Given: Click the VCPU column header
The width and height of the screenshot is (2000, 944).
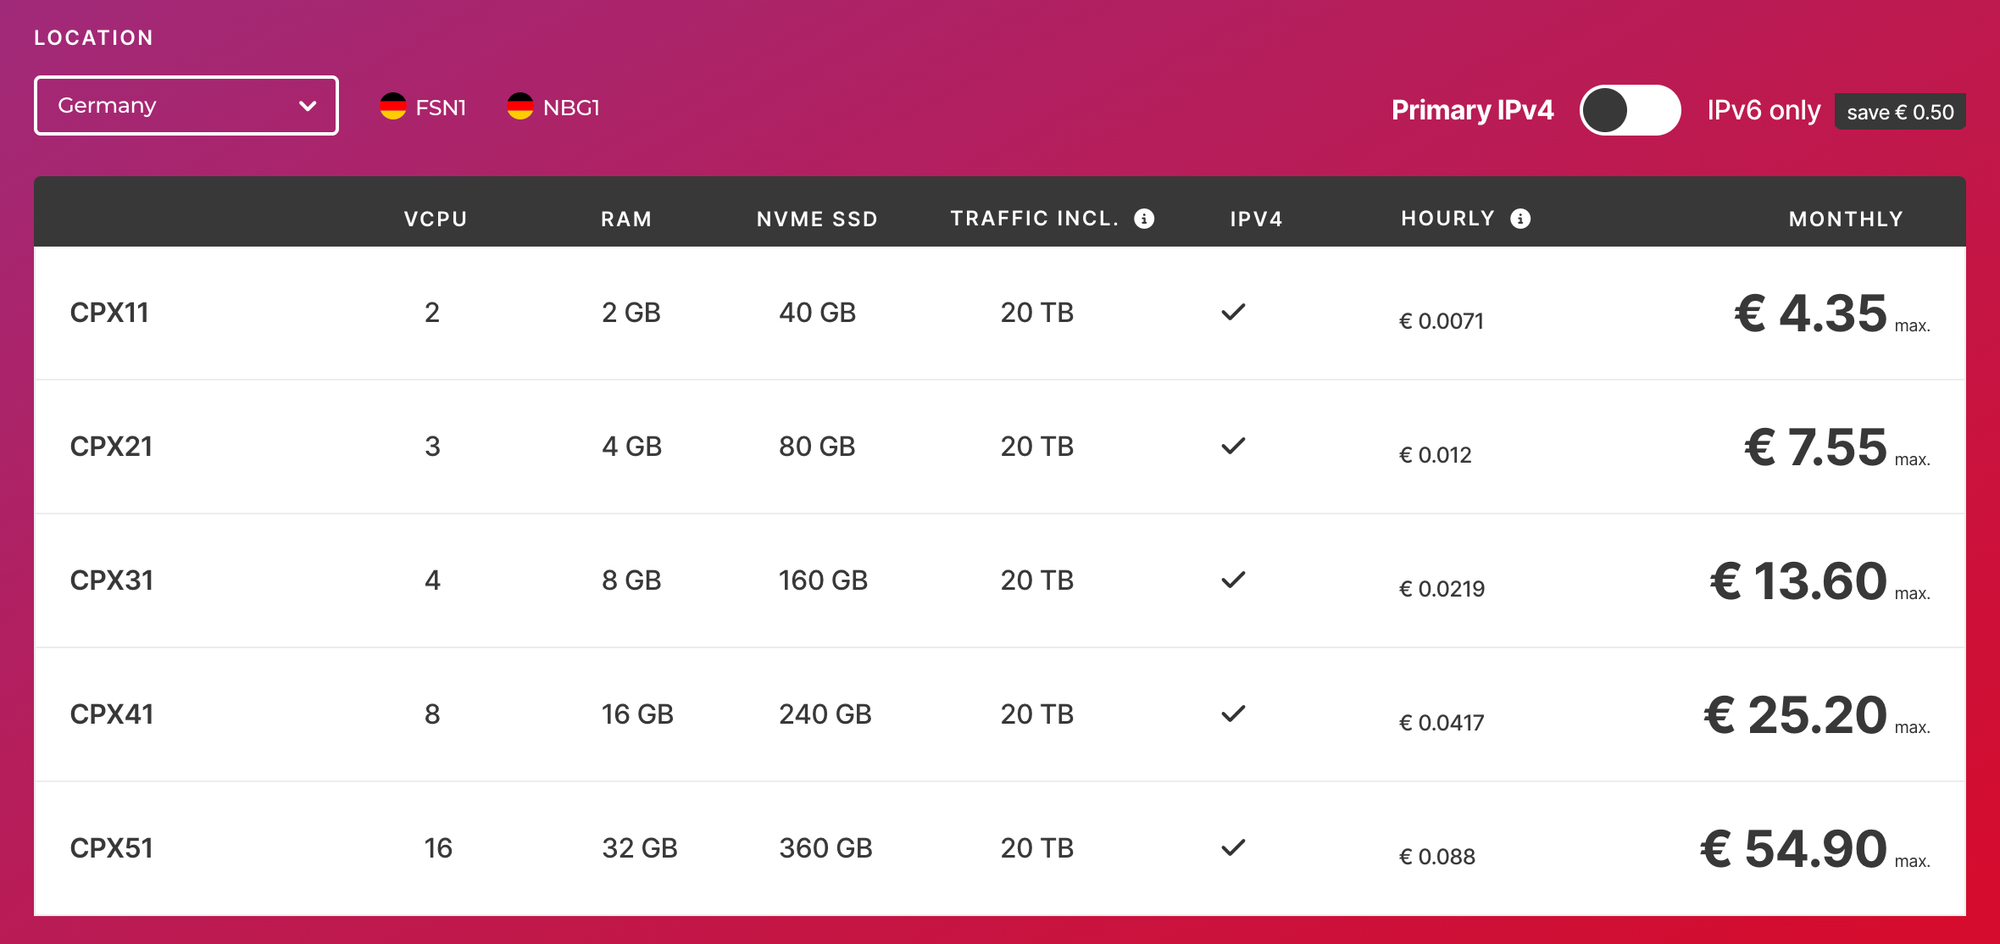Looking at the screenshot, I should pos(435,219).
